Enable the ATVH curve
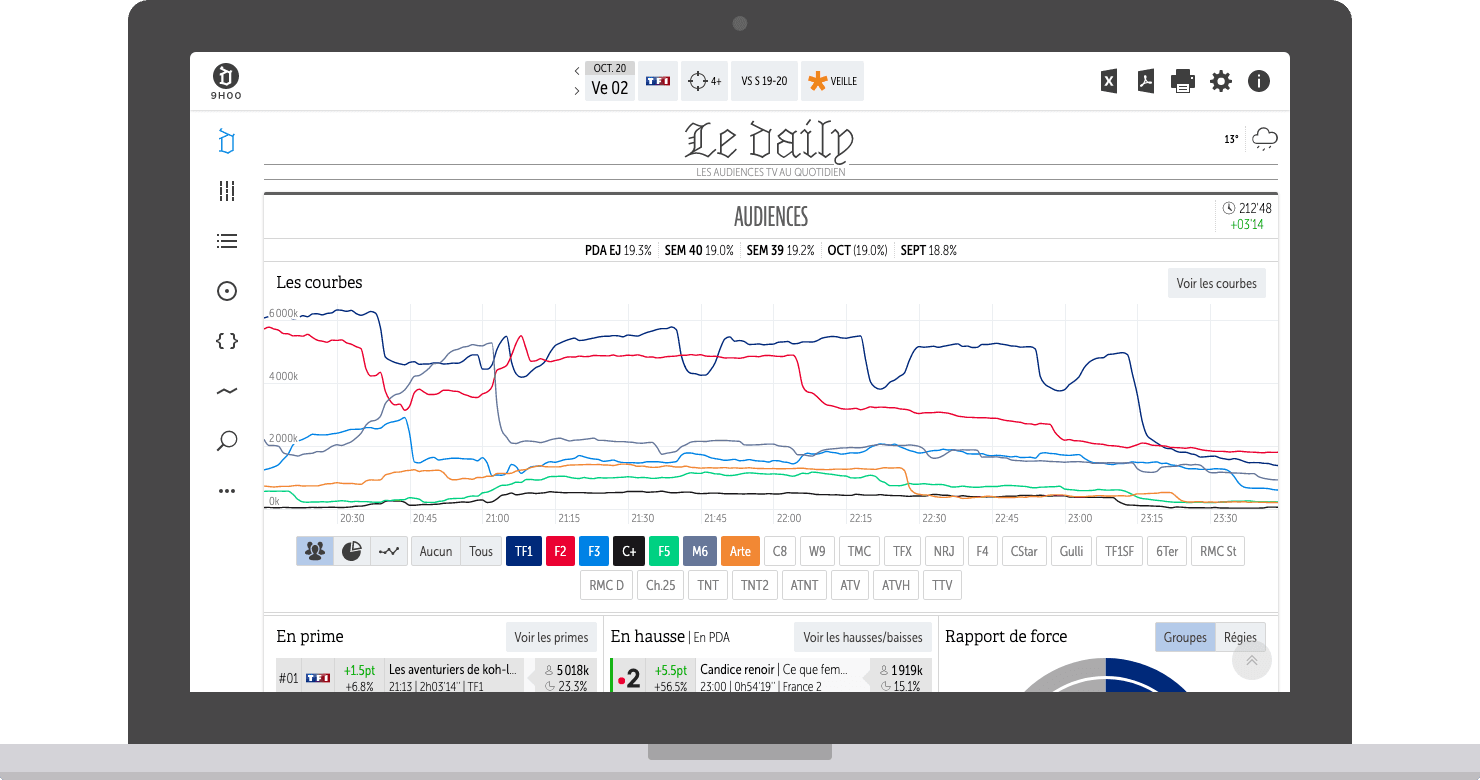This screenshot has width=1480, height=780. click(x=896, y=585)
